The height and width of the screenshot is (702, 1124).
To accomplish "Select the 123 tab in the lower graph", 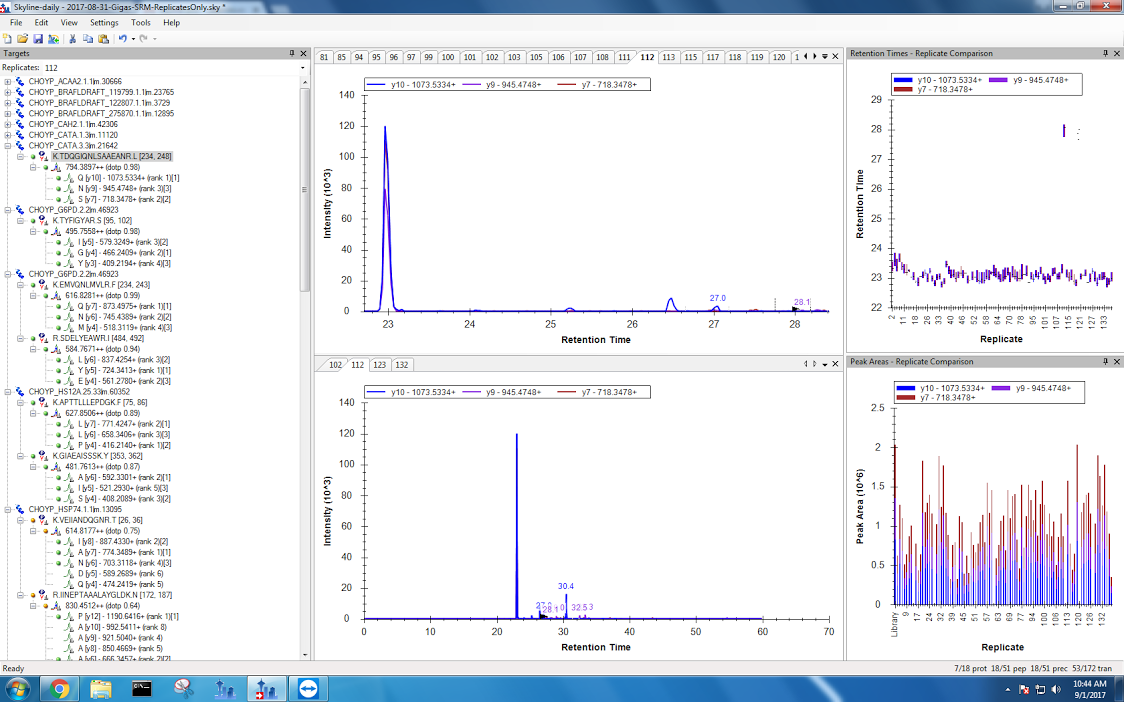I will 380,365.
